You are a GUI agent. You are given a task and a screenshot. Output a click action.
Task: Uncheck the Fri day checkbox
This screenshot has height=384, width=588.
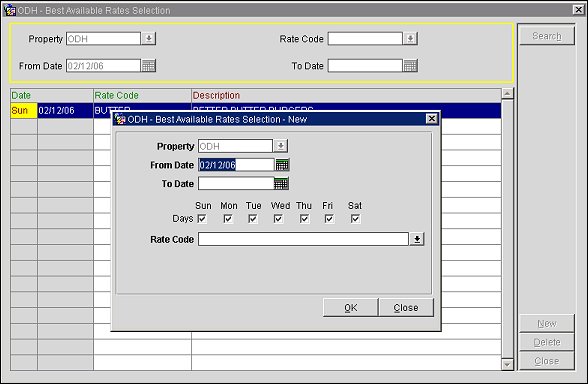coord(329,219)
